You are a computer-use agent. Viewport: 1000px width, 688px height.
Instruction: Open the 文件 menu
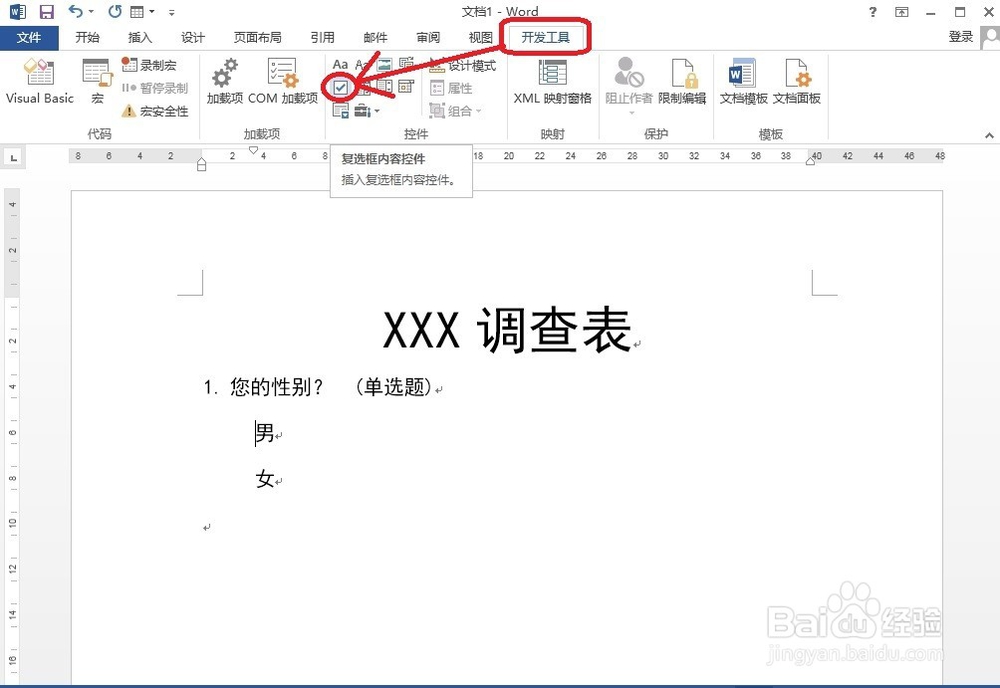pyautogui.click(x=30, y=37)
